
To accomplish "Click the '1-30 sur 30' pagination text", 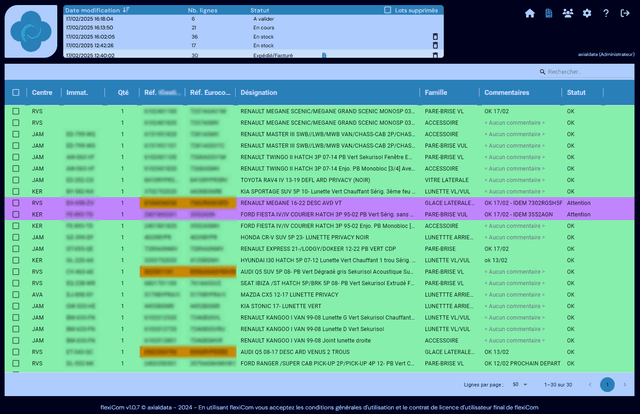I will pos(558,385).
